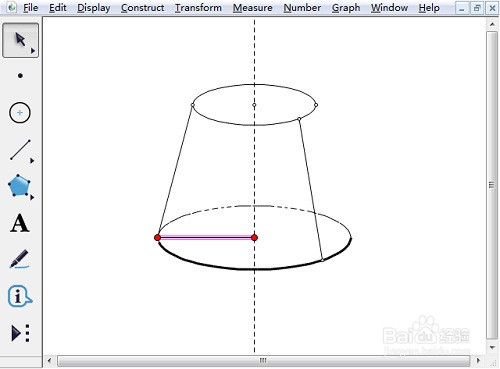Click the horizontal scrollbar thumb
The height and width of the screenshot is (369, 500).
click(263, 360)
